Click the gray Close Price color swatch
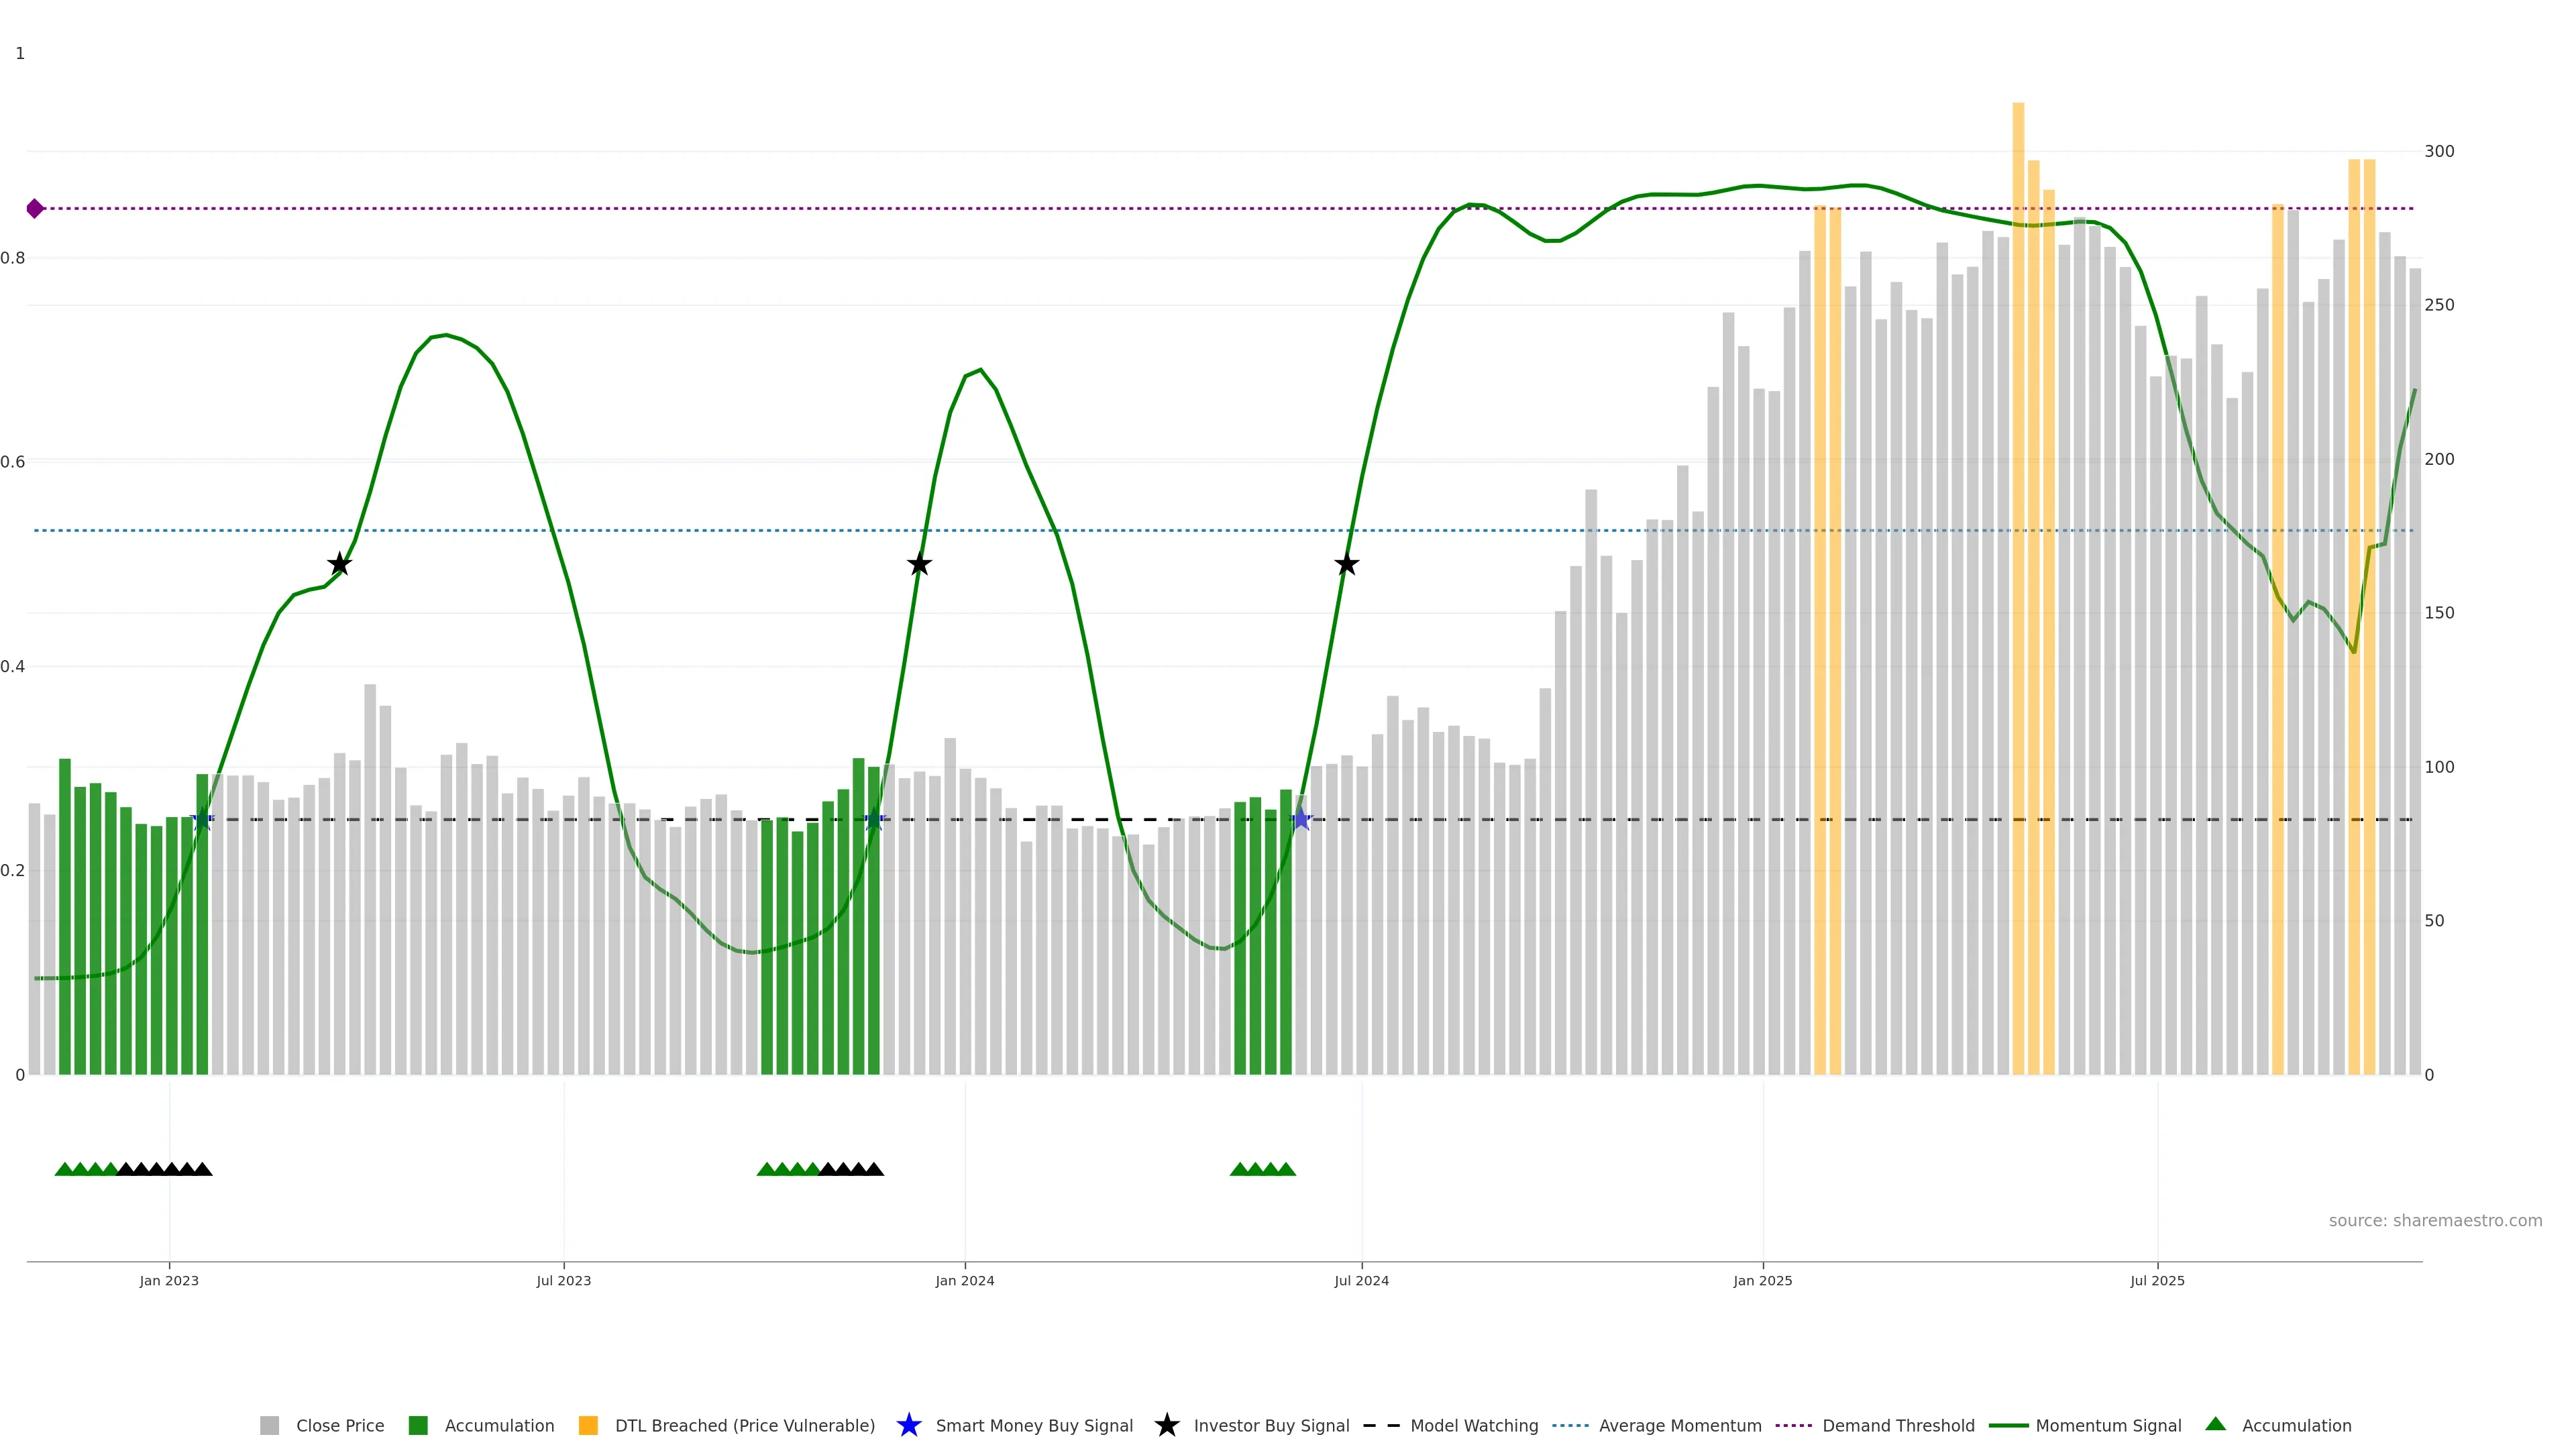 [x=269, y=1426]
